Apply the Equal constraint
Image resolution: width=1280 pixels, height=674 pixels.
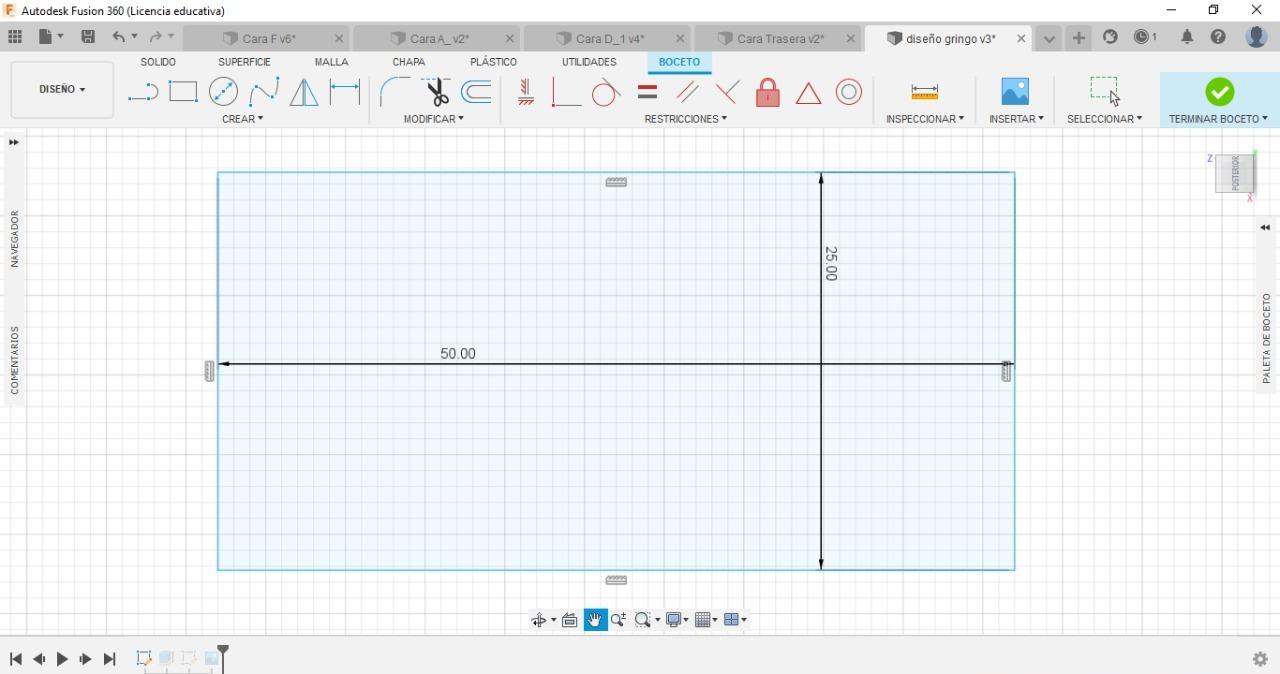[647, 92]
